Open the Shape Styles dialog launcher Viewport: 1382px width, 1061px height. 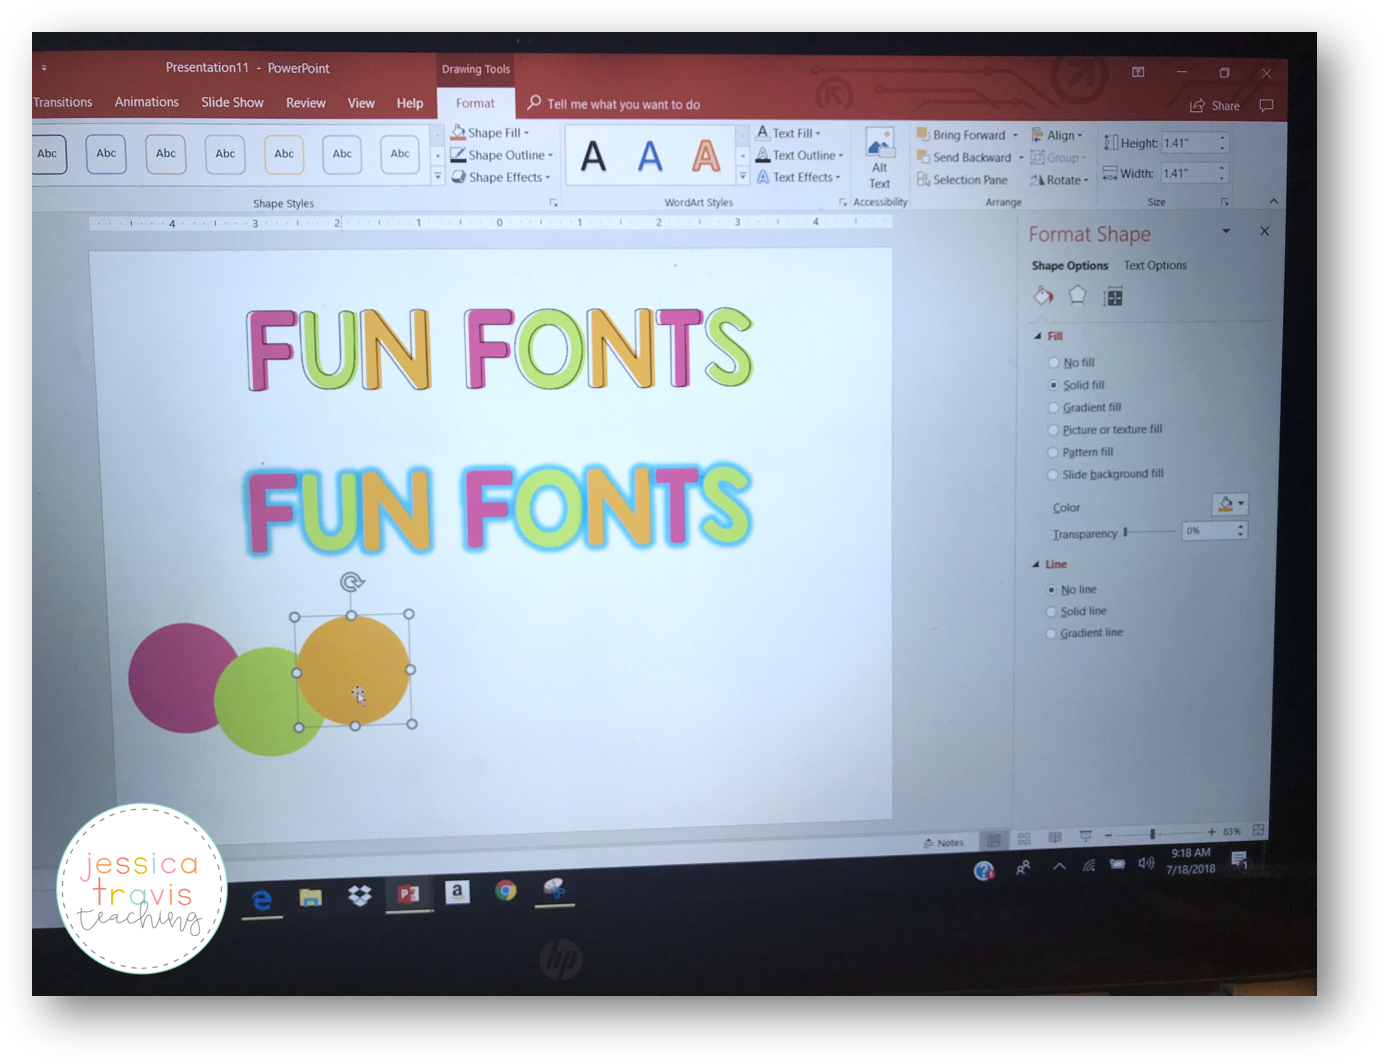(x=553, y=203)
